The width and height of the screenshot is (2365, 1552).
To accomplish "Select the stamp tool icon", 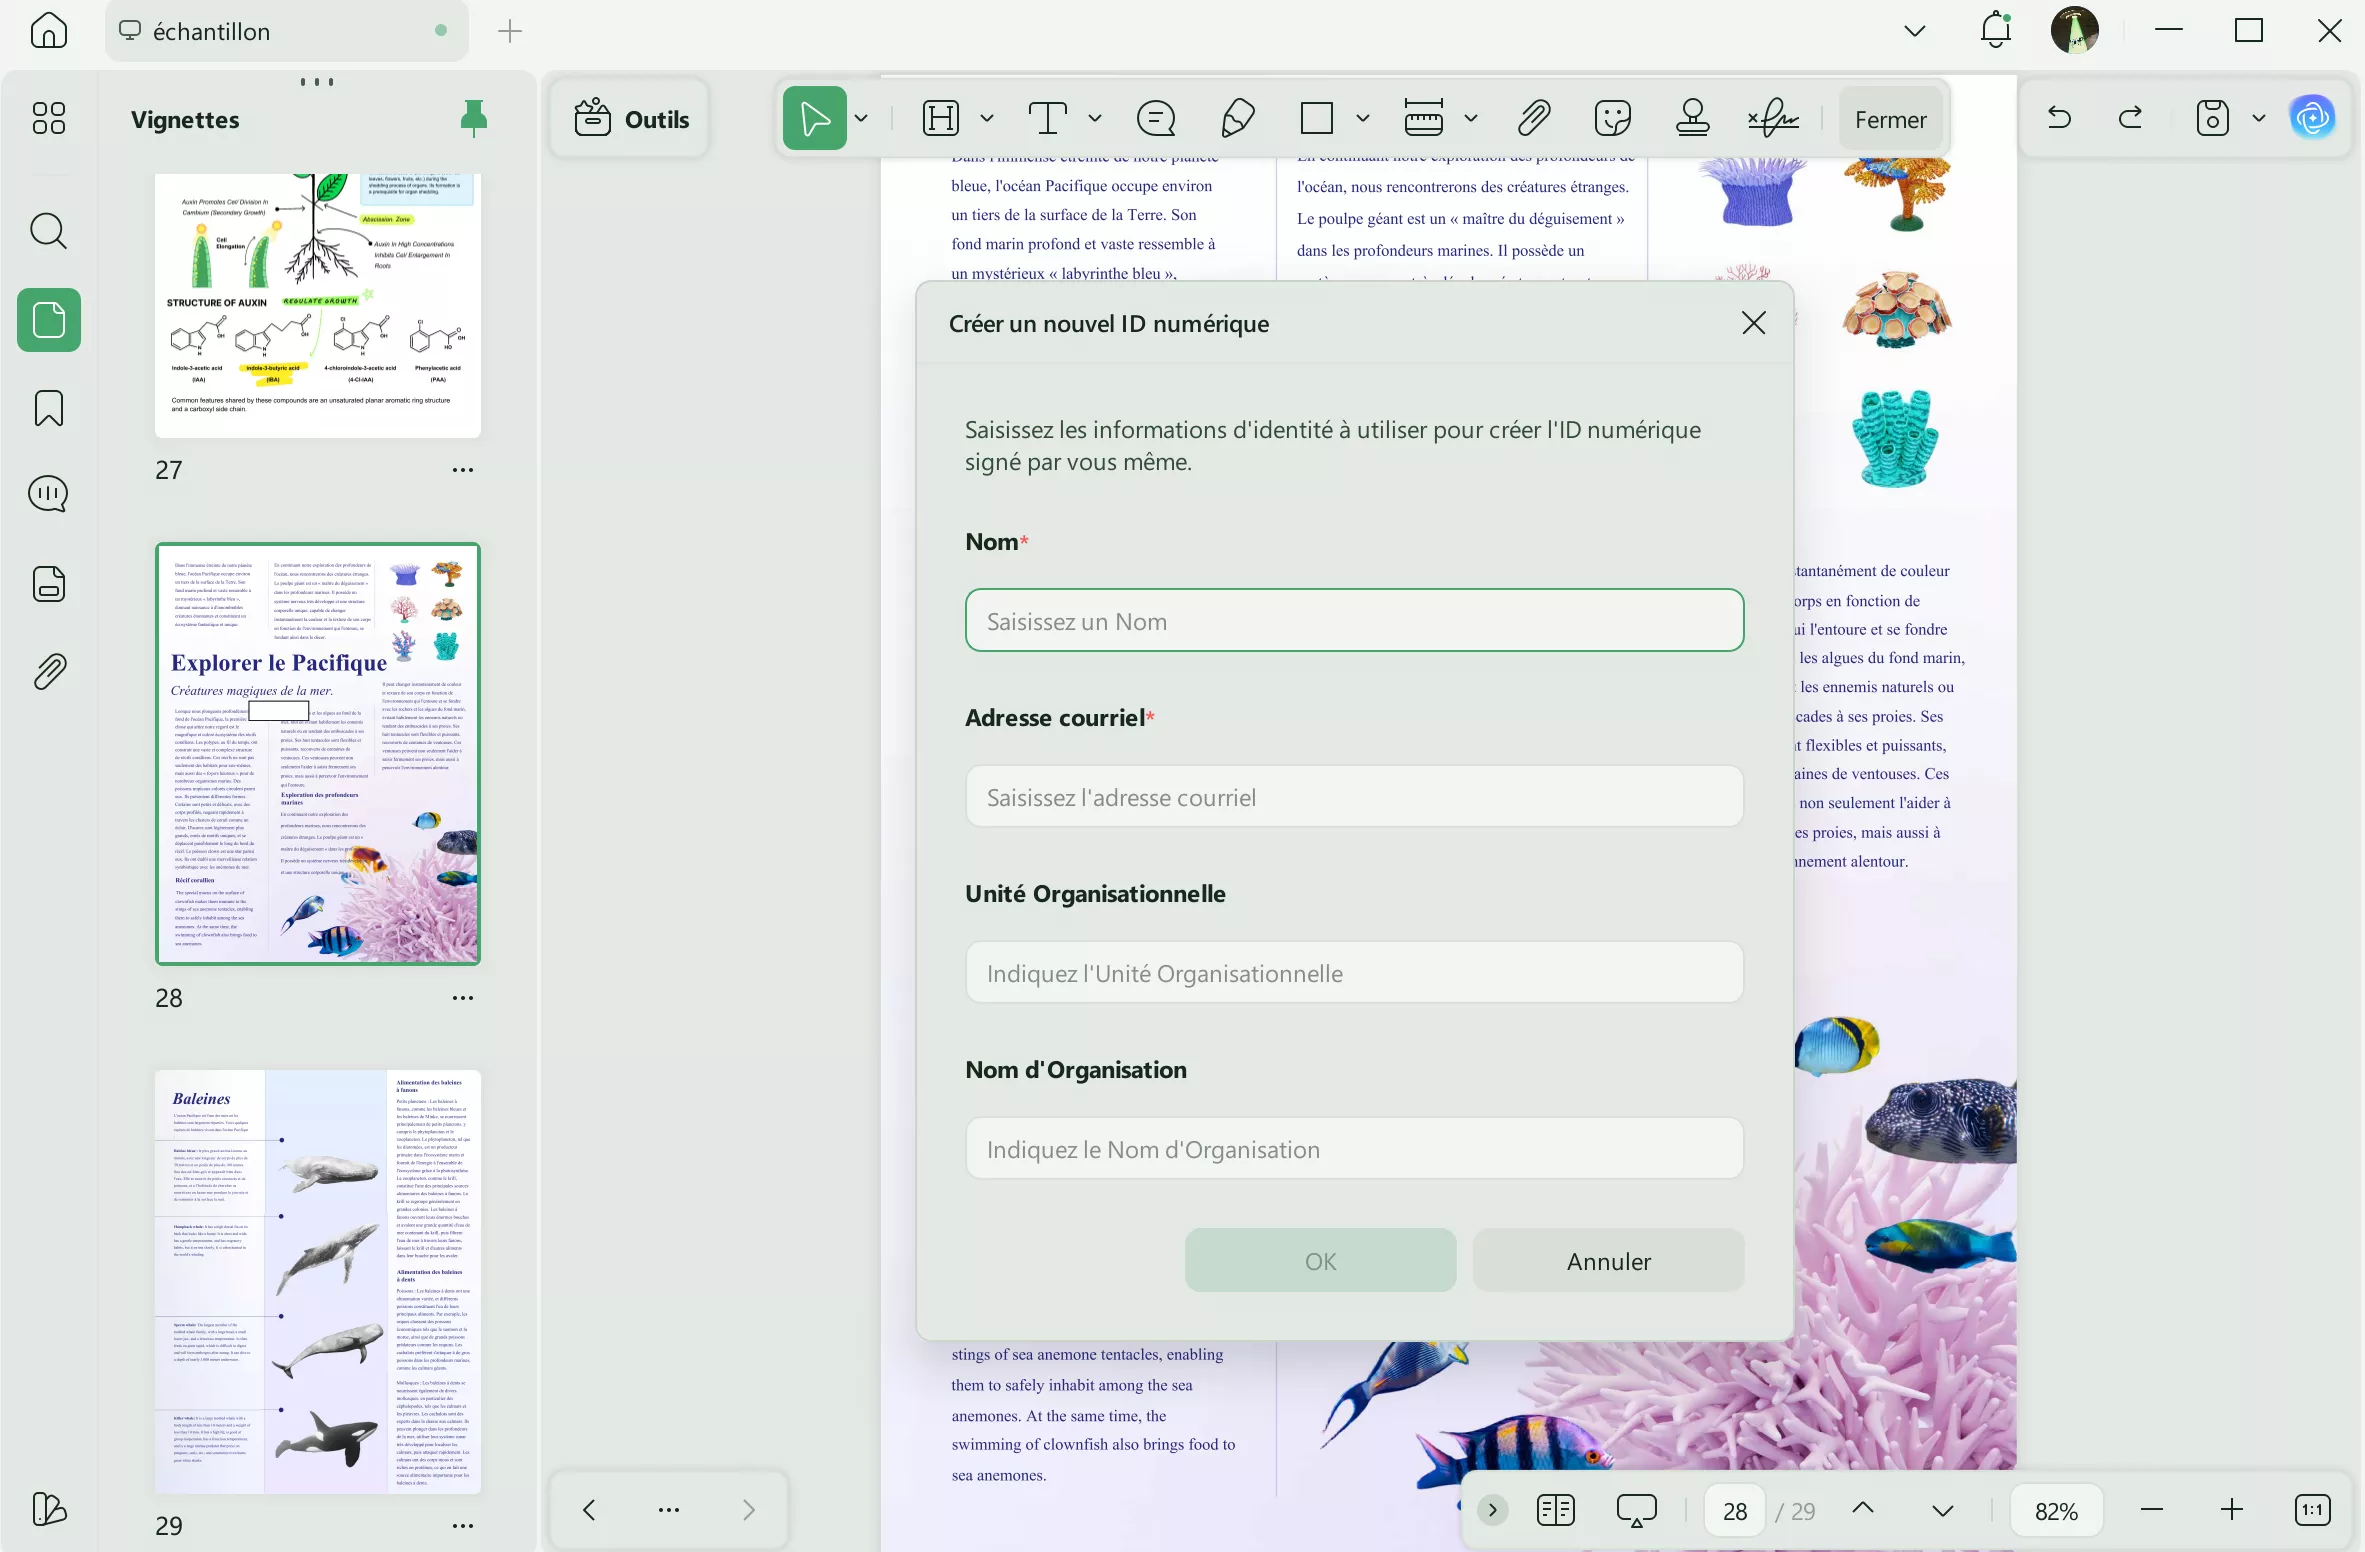I will [1692, 119].
